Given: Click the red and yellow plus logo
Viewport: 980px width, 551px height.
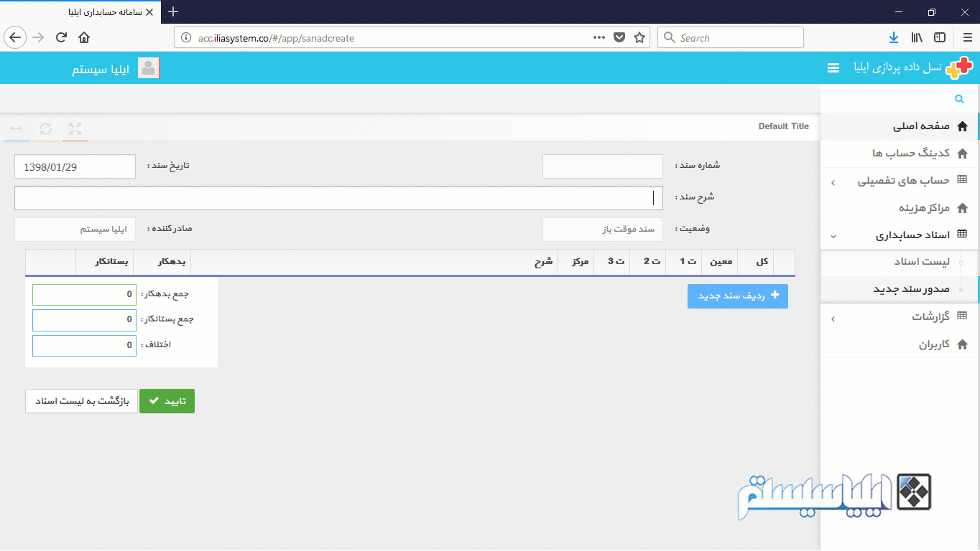Looking at the screenshot, I should coord(959,67).
